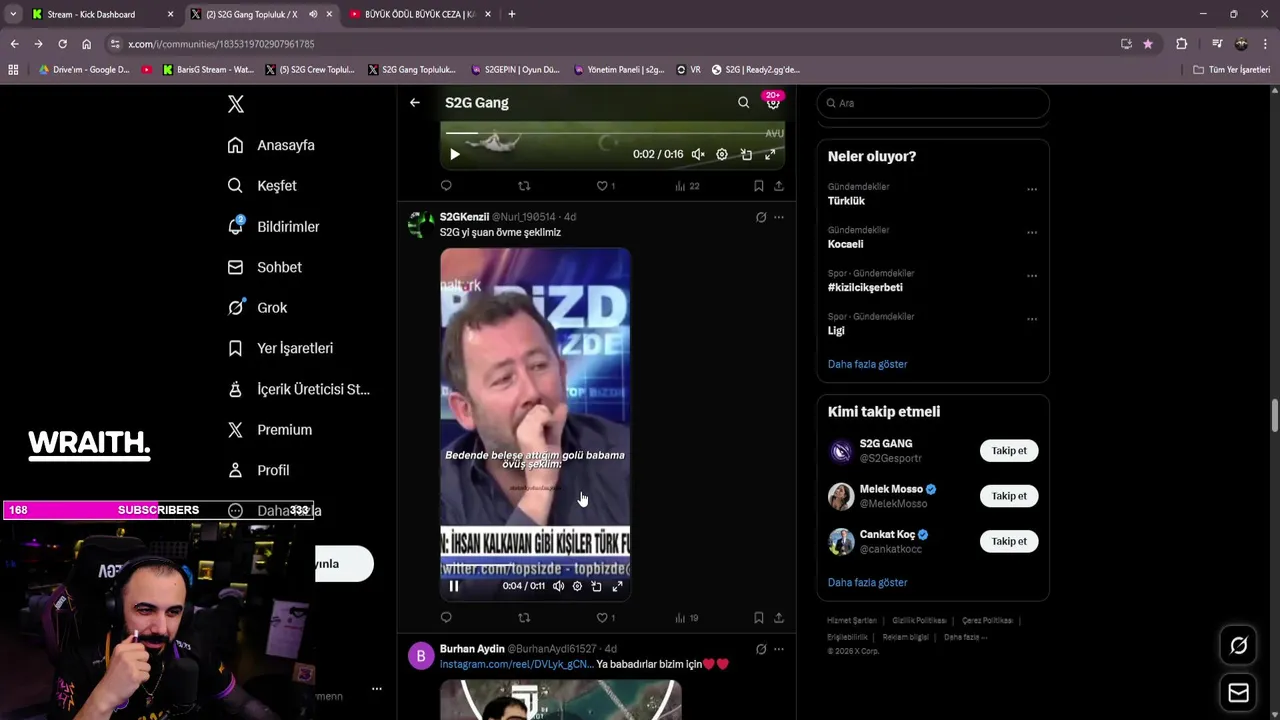Pause the S2GKenzii video
Image resolution: width=1280 pixels, height=720 pixels.
454,586
